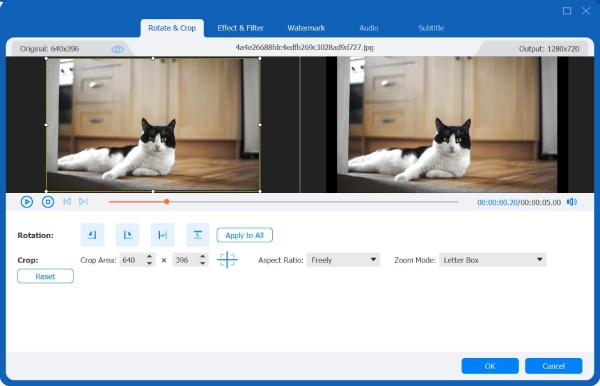This screenshot has height=386, width=600.
Task: Jump to the next frame
Action: tap(83, 202)
